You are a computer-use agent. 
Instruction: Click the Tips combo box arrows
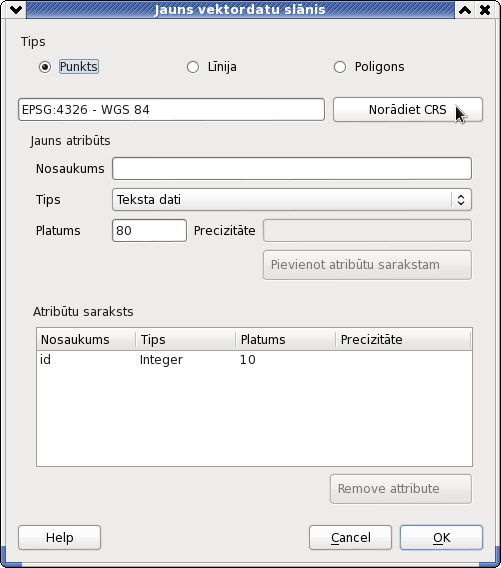click(461, 200)
